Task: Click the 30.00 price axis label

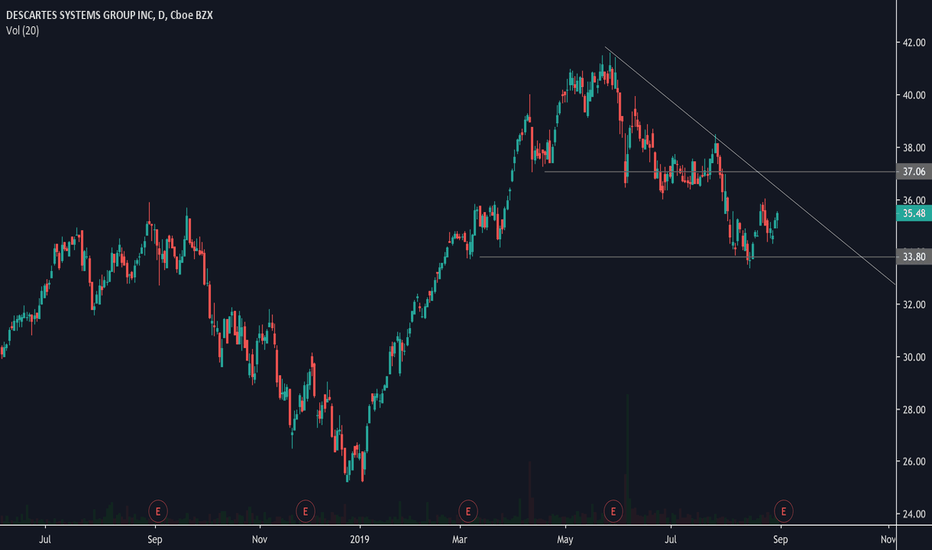Action: [x=914, y=357]
